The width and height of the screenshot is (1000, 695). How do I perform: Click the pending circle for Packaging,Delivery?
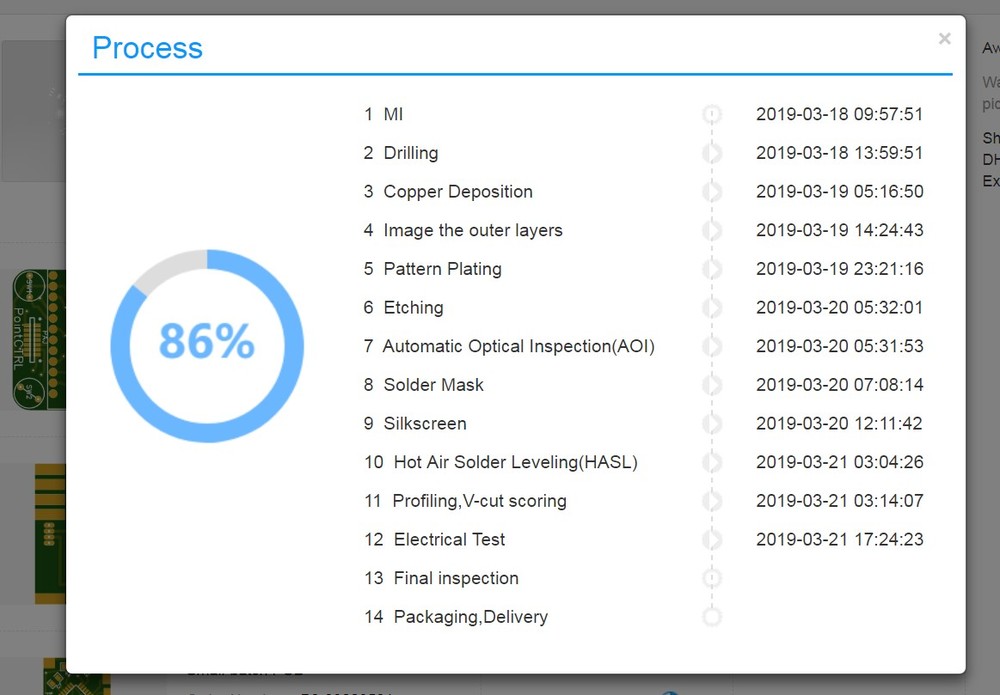click(712, 617)
